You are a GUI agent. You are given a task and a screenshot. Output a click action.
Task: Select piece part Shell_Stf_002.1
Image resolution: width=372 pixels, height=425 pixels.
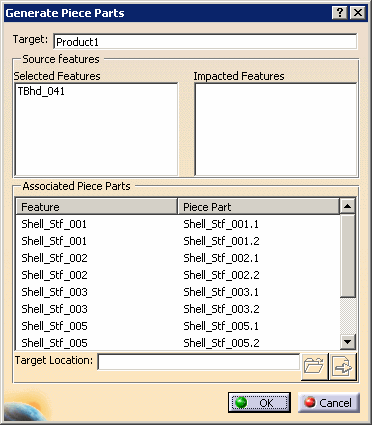coord(221,258)
